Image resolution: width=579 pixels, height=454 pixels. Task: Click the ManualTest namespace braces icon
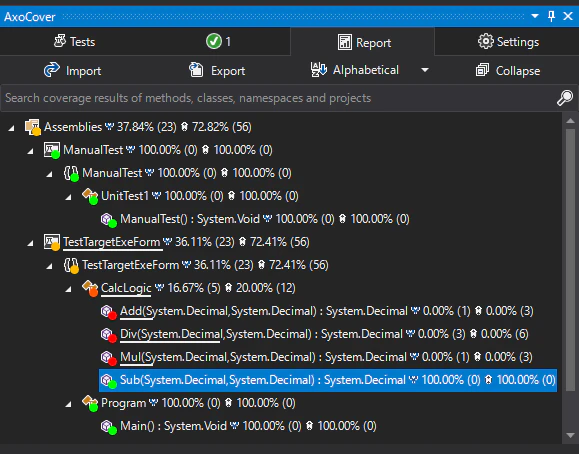click(71, 173)
